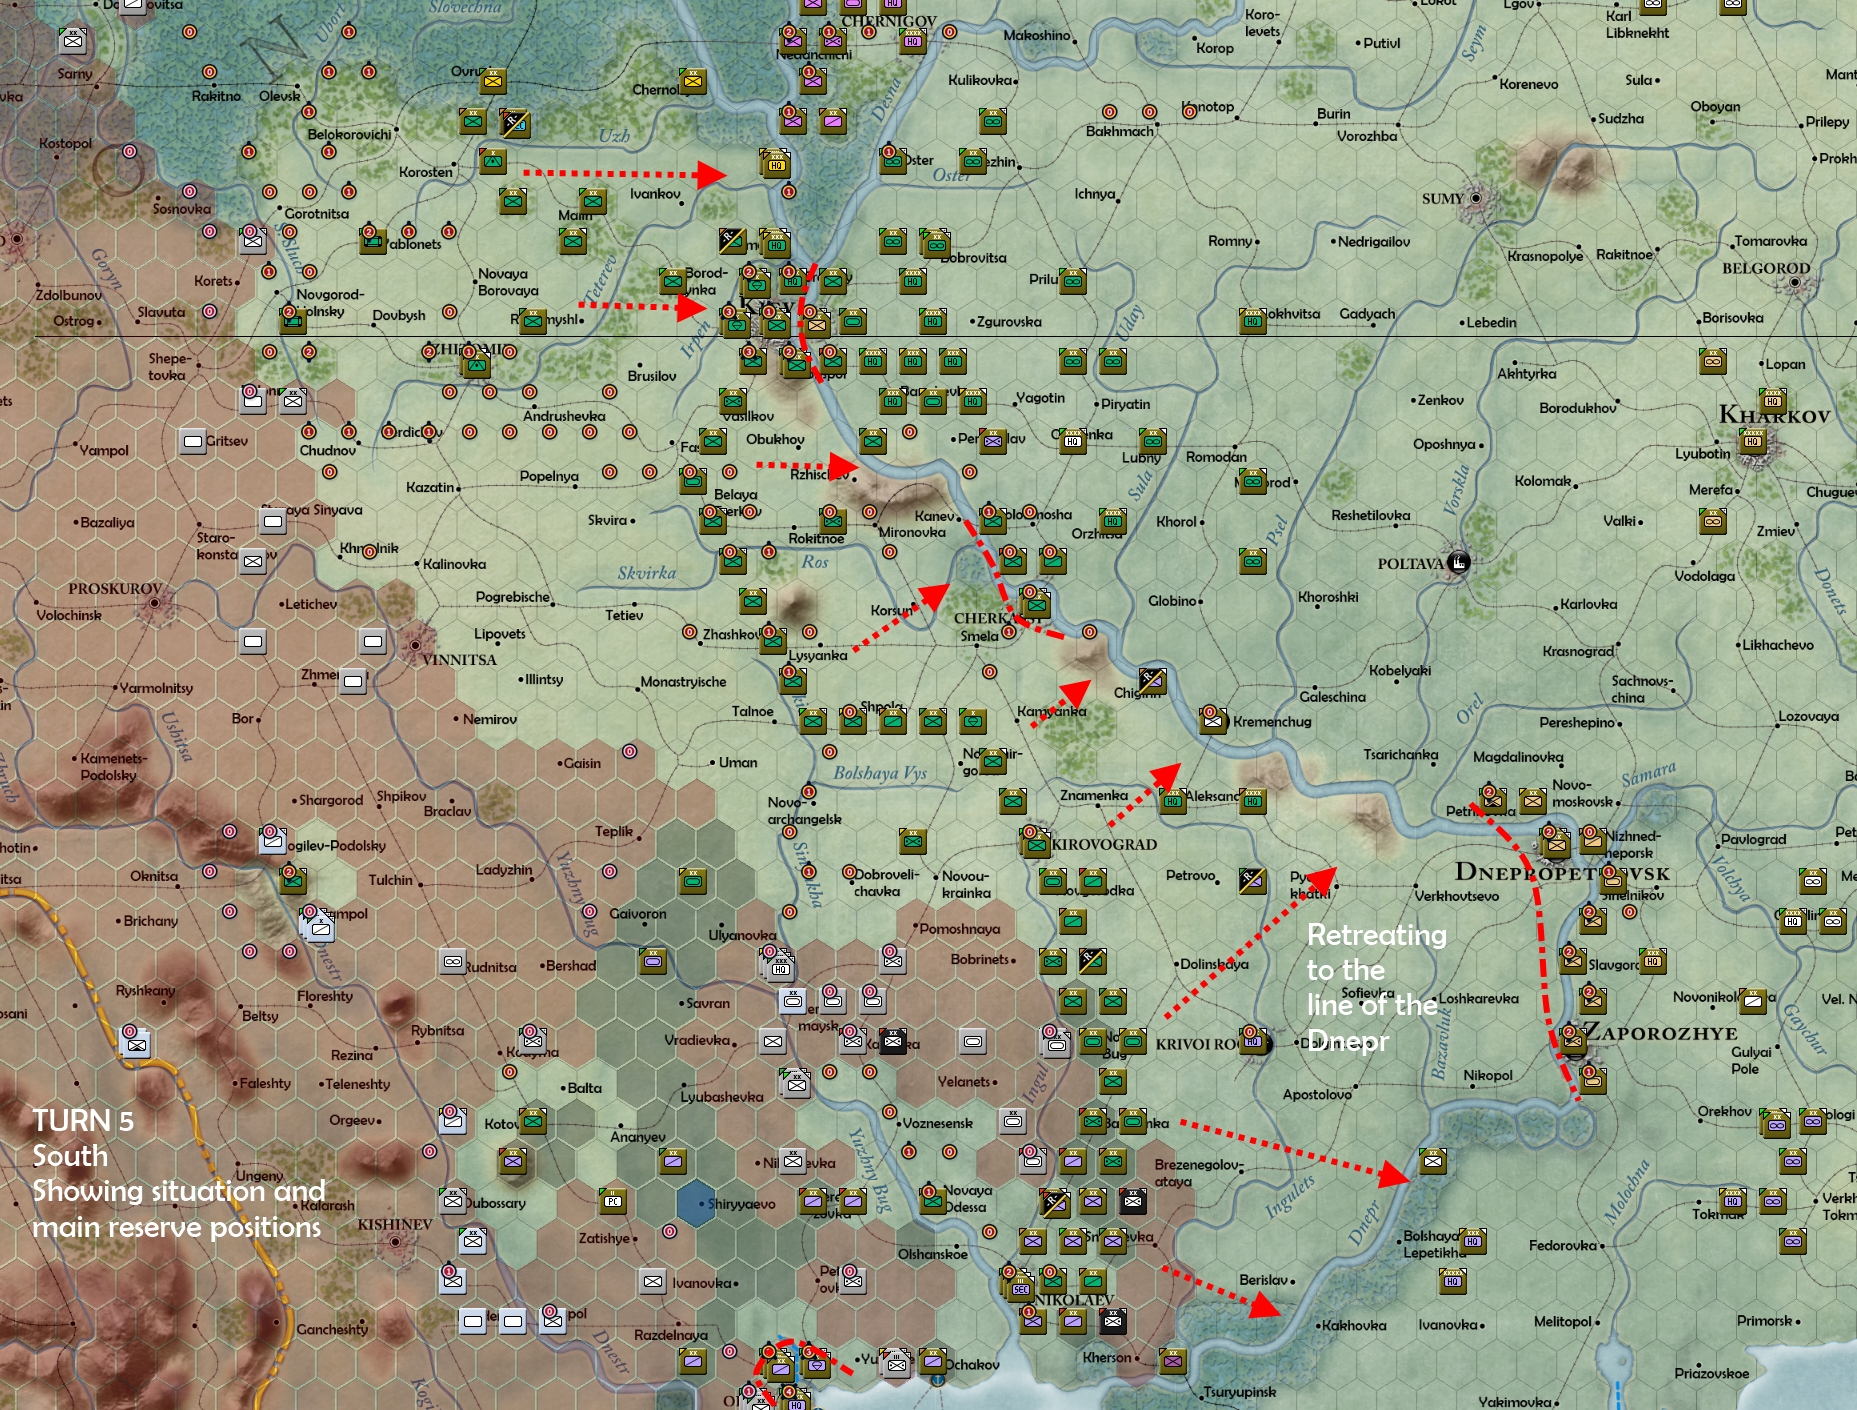Viewport: 1857px width, 1410px height.
Task: Select the Pavlograd town label
Action: 1753,839
